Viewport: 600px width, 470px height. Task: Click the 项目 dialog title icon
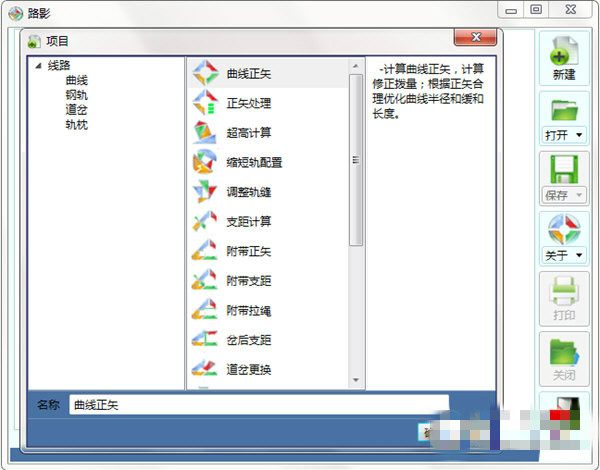click(34, 41)
